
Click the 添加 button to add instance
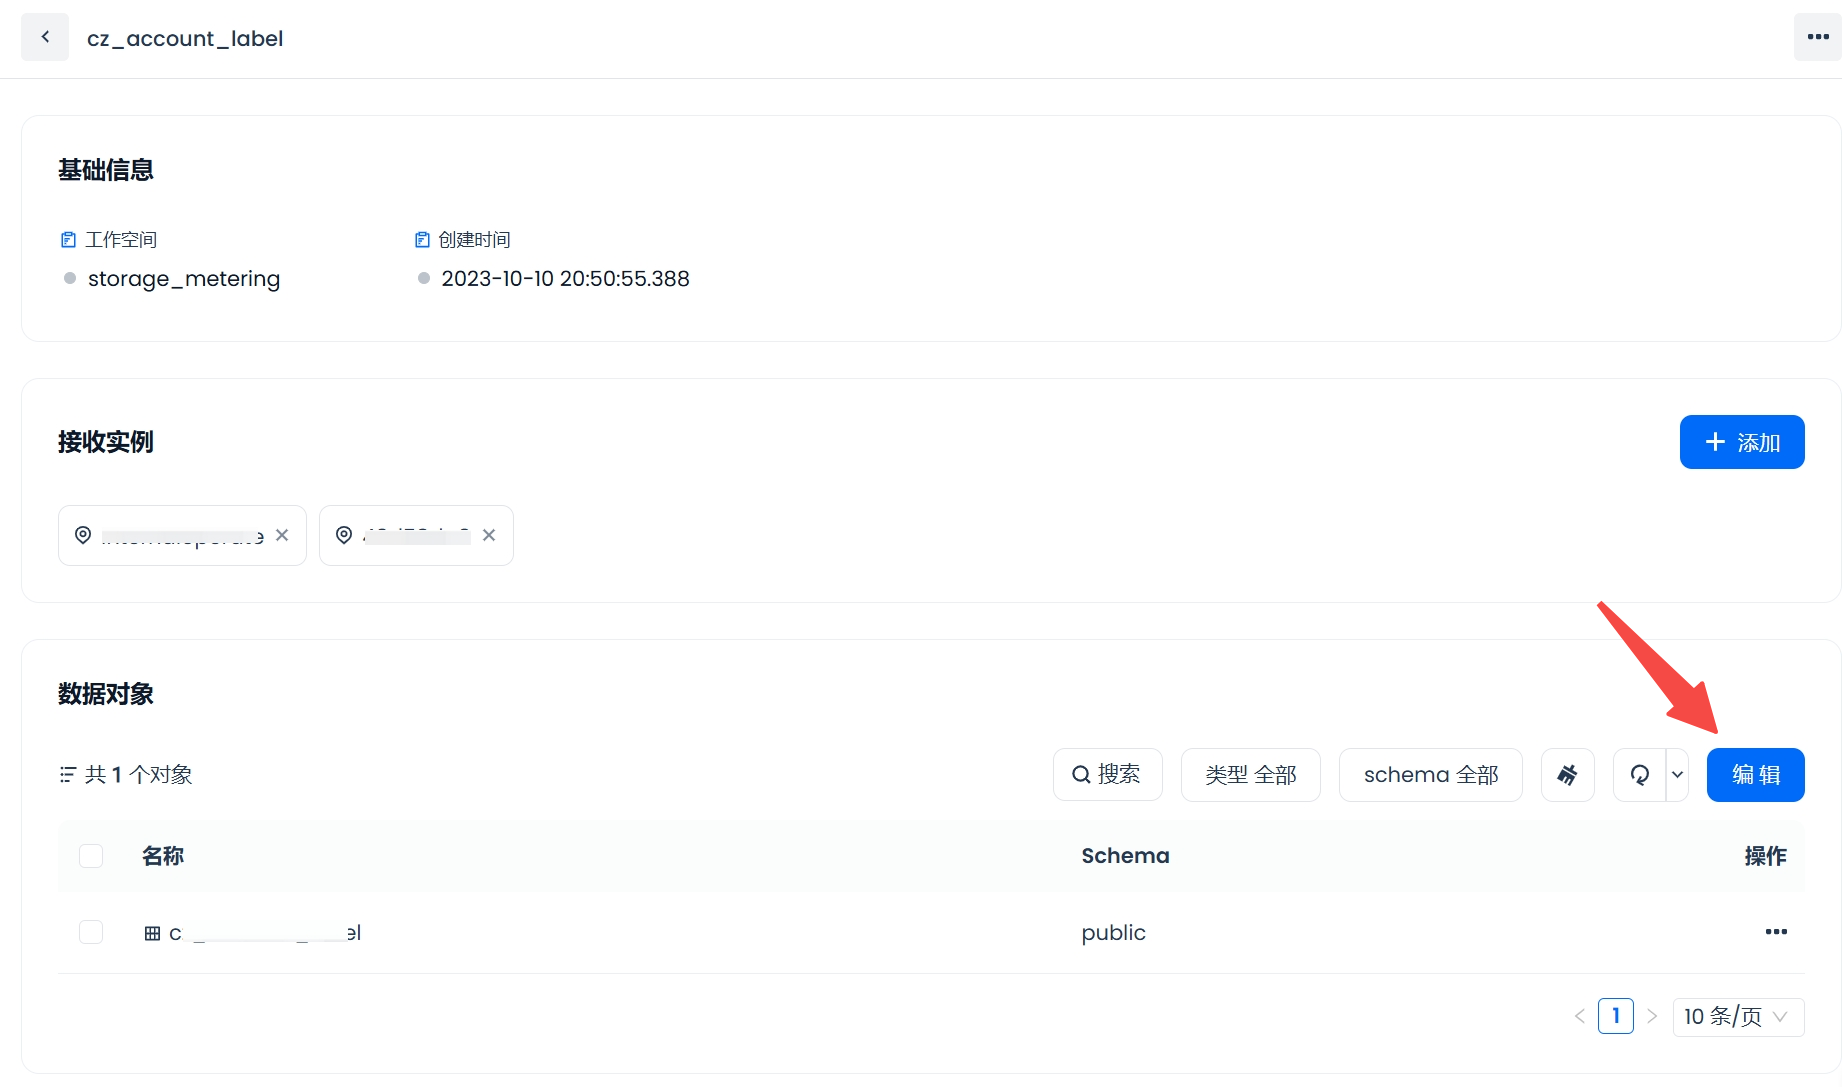[x=1741, y=442]
